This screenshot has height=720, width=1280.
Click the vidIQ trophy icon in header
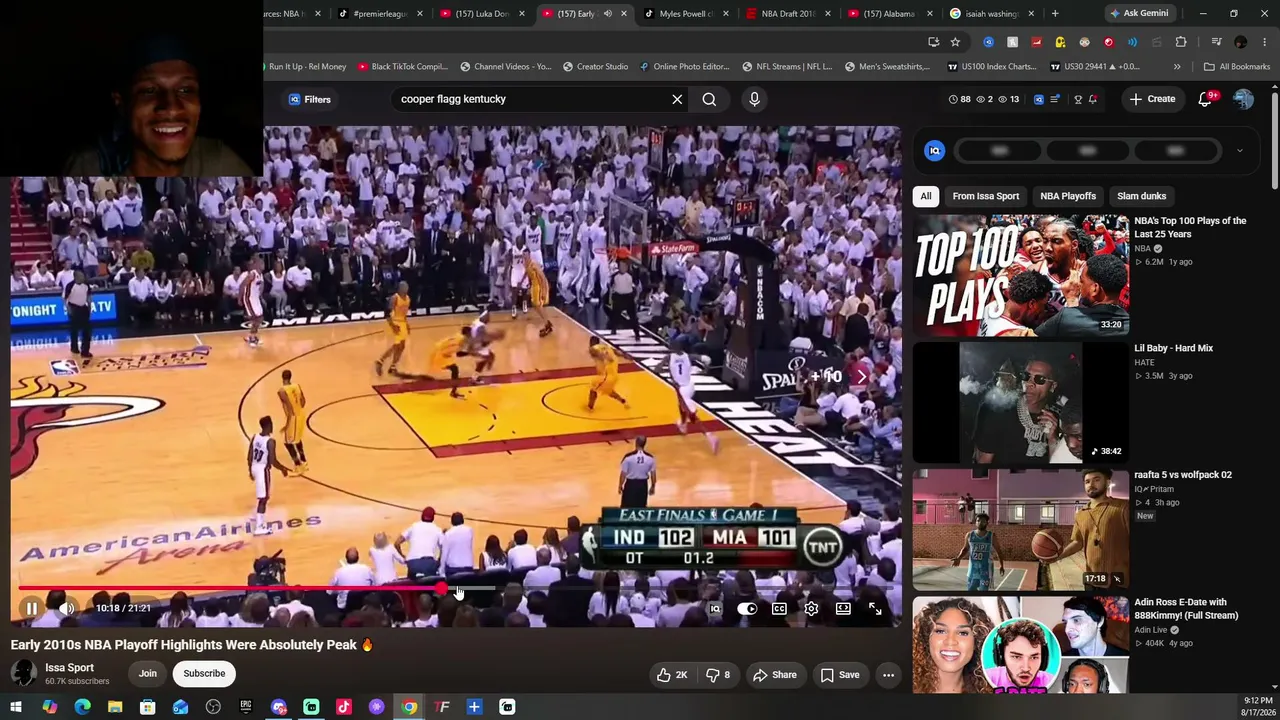click(x=1078, y=99)
